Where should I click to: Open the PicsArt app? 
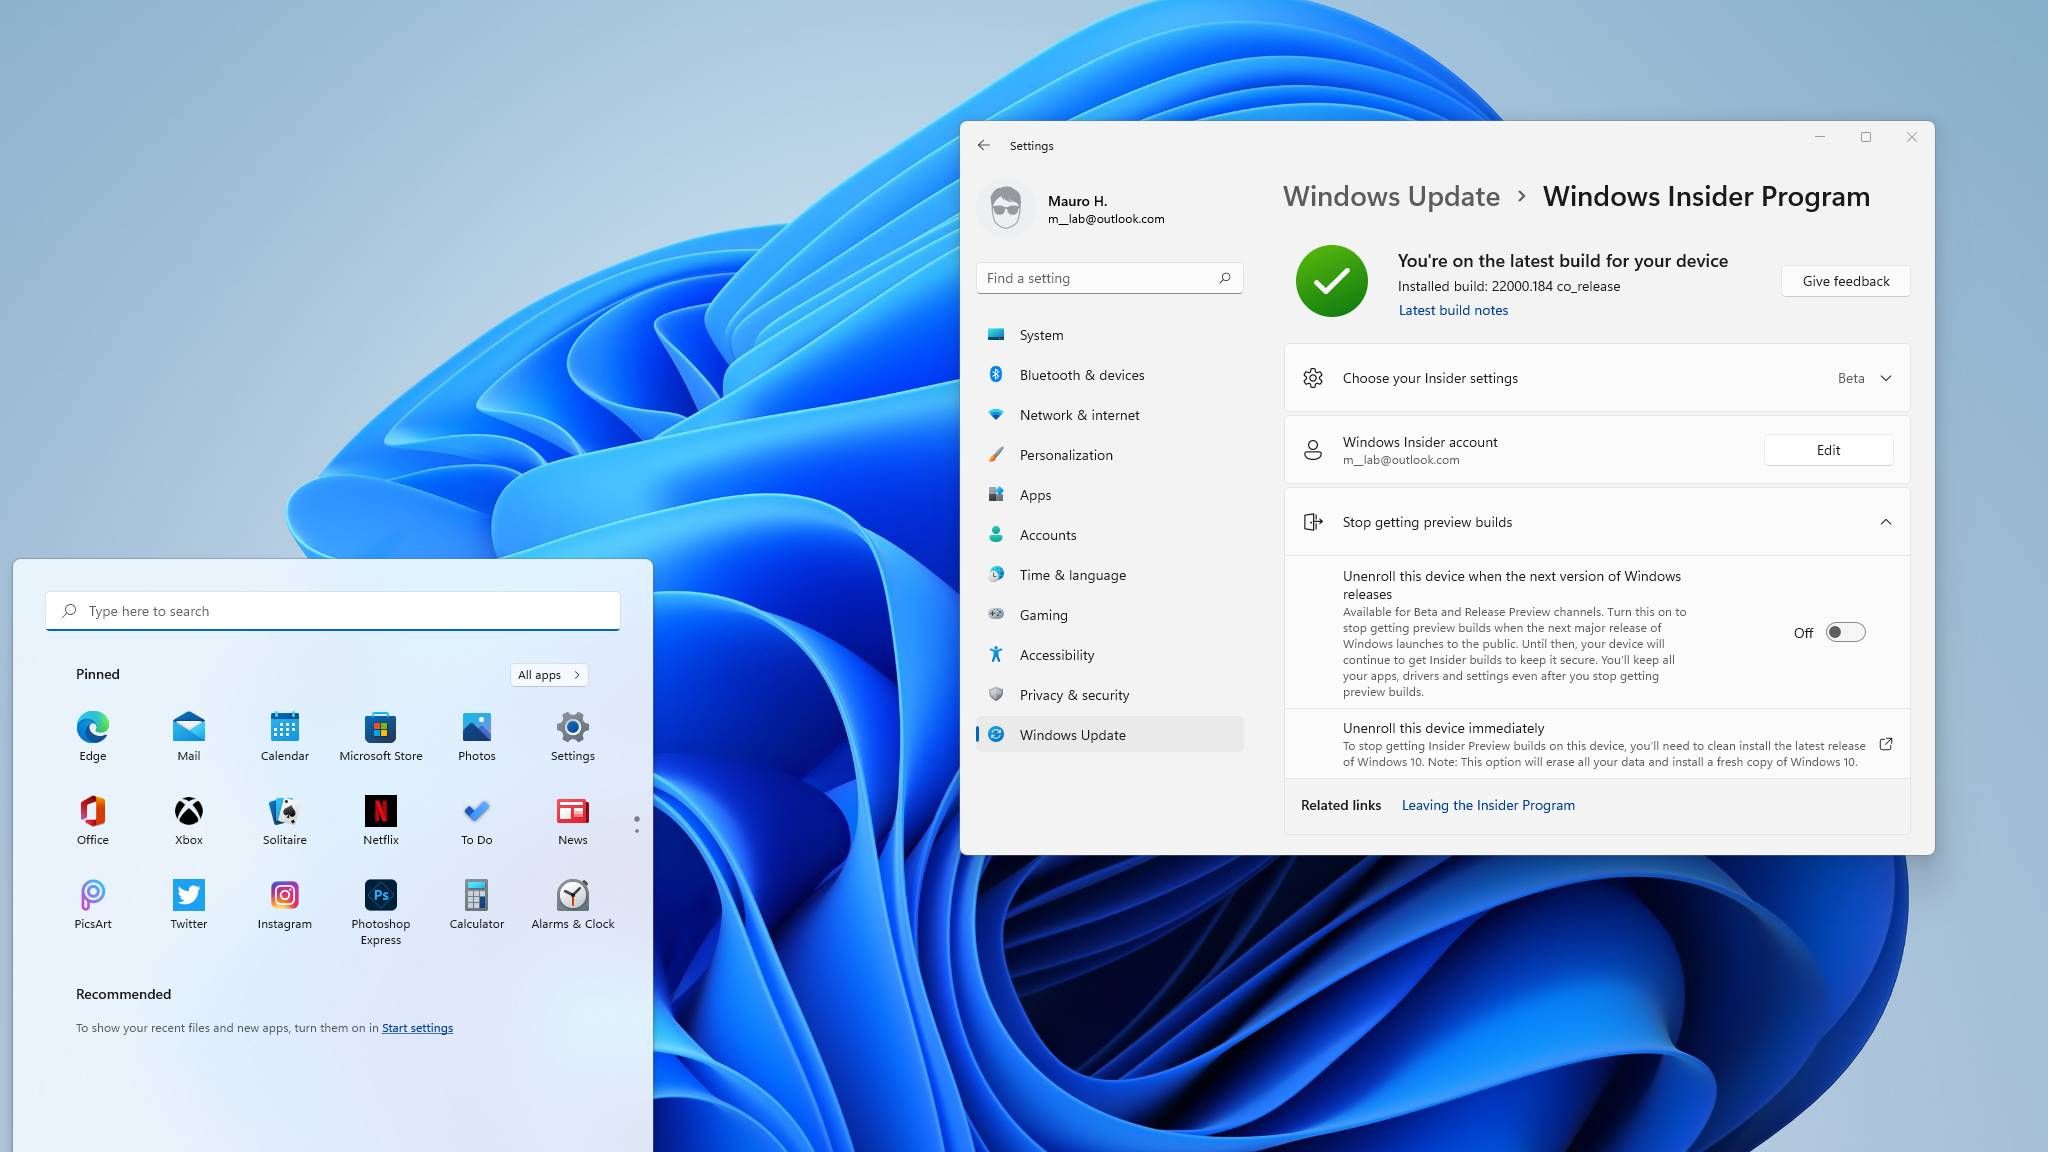click(x=92, y=895)
